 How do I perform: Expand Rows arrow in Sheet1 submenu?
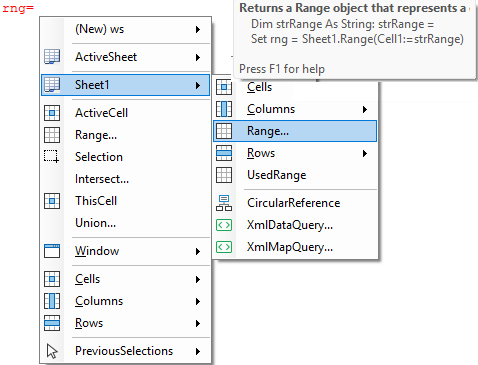[x=365, y=153]
